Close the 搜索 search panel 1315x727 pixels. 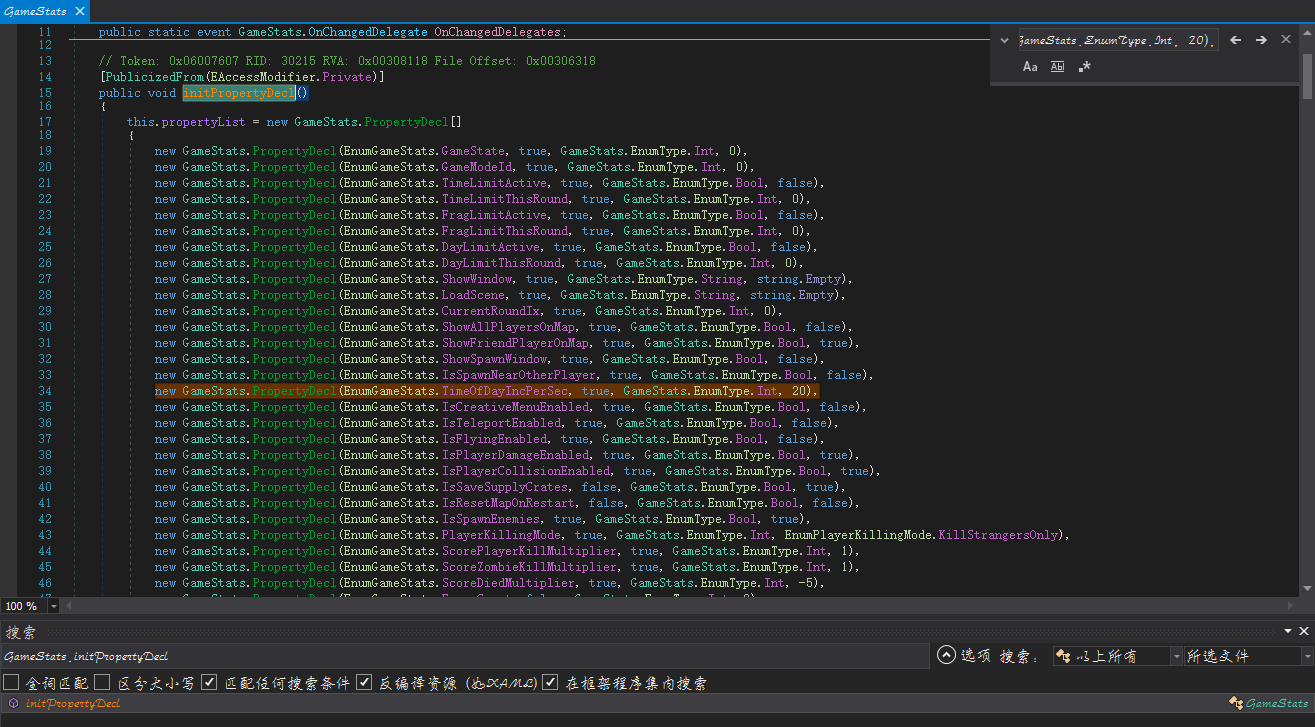(x=1303, y=631)
